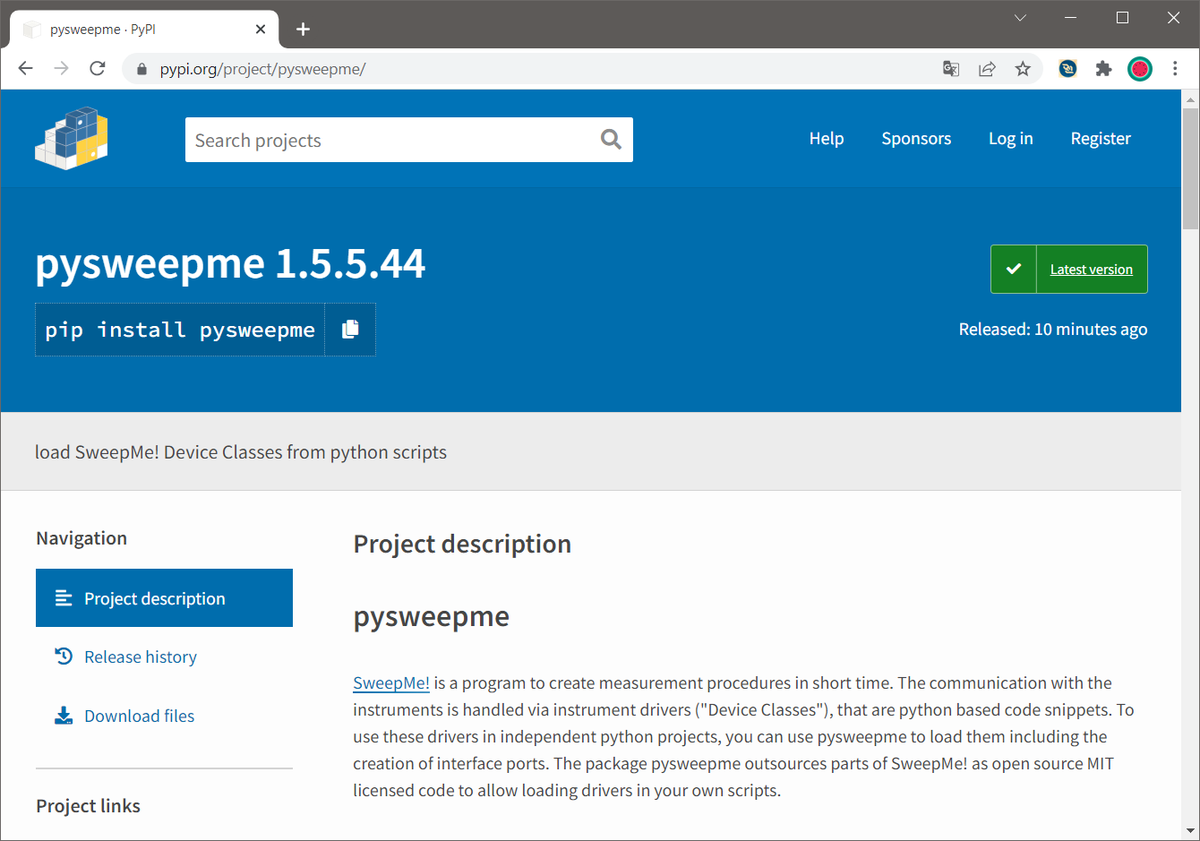This screenshot has height=841, width=1200.
Task: Minimize the browser window
Action: pyautogui.click(x=1071, y=18)
